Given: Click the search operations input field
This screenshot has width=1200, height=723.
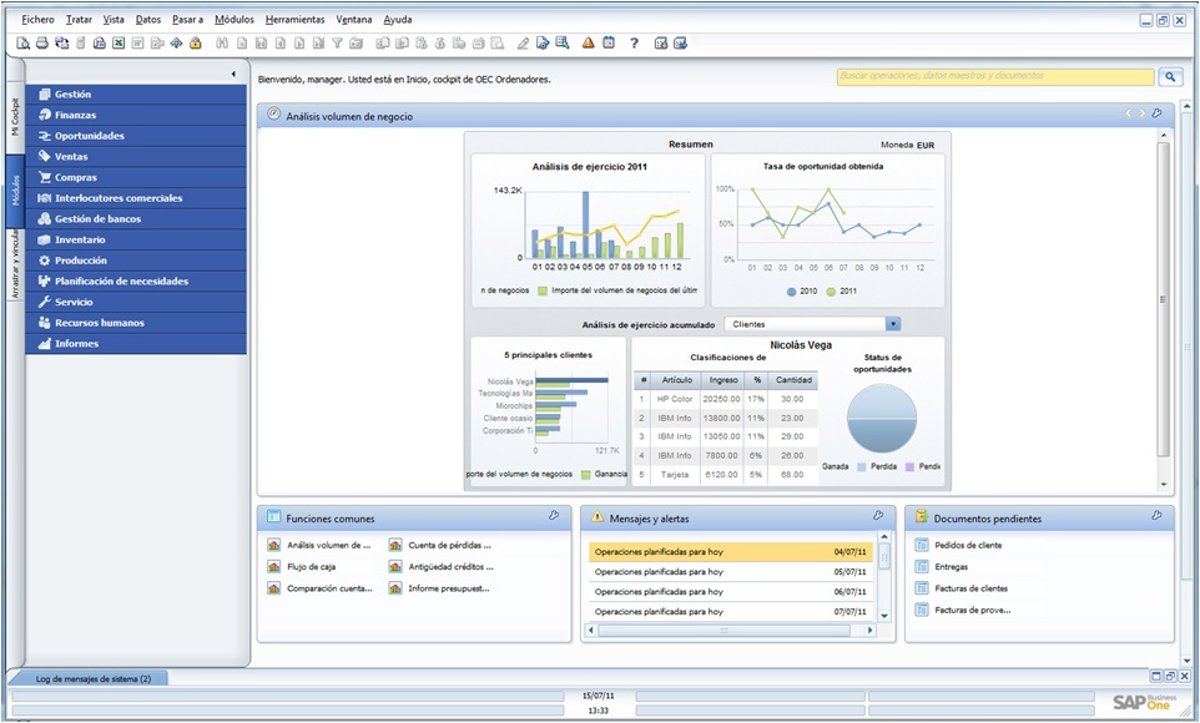Looking at the screenshot, I should tap(995, 76).
